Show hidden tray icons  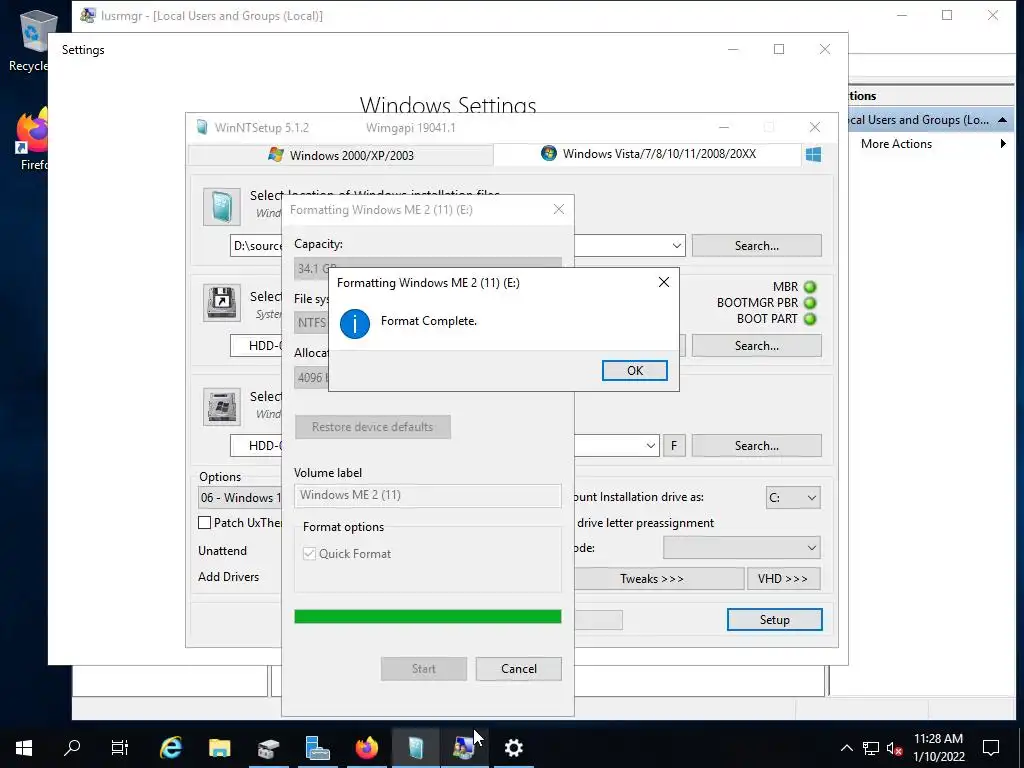[x=846, y=748]
